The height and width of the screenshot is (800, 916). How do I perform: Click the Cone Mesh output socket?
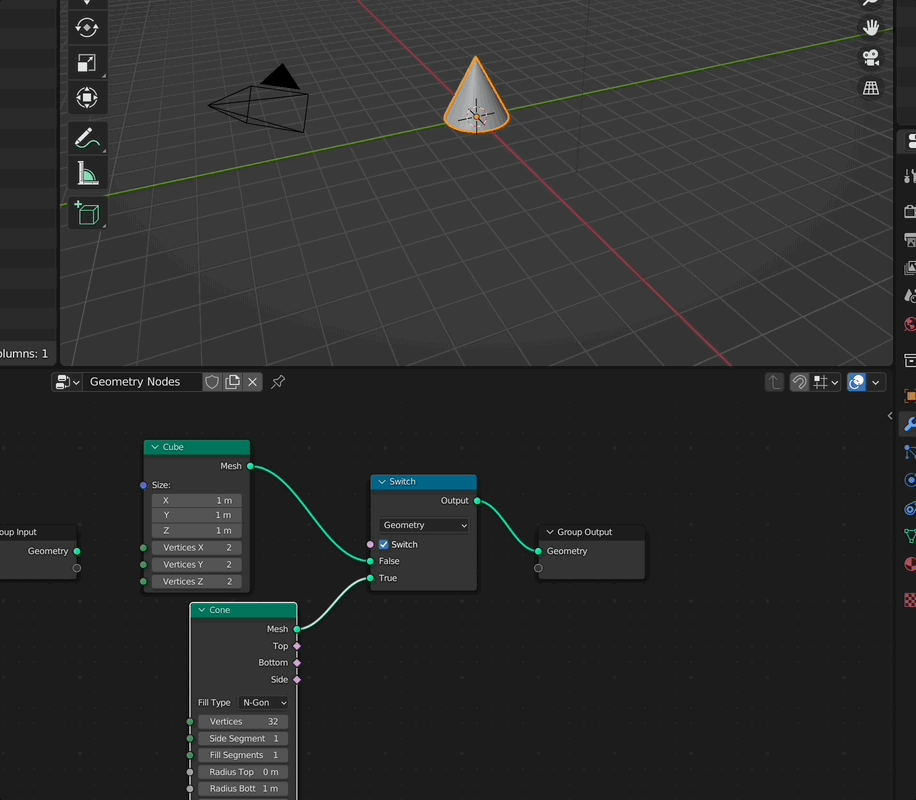click(x=297, y=629)
